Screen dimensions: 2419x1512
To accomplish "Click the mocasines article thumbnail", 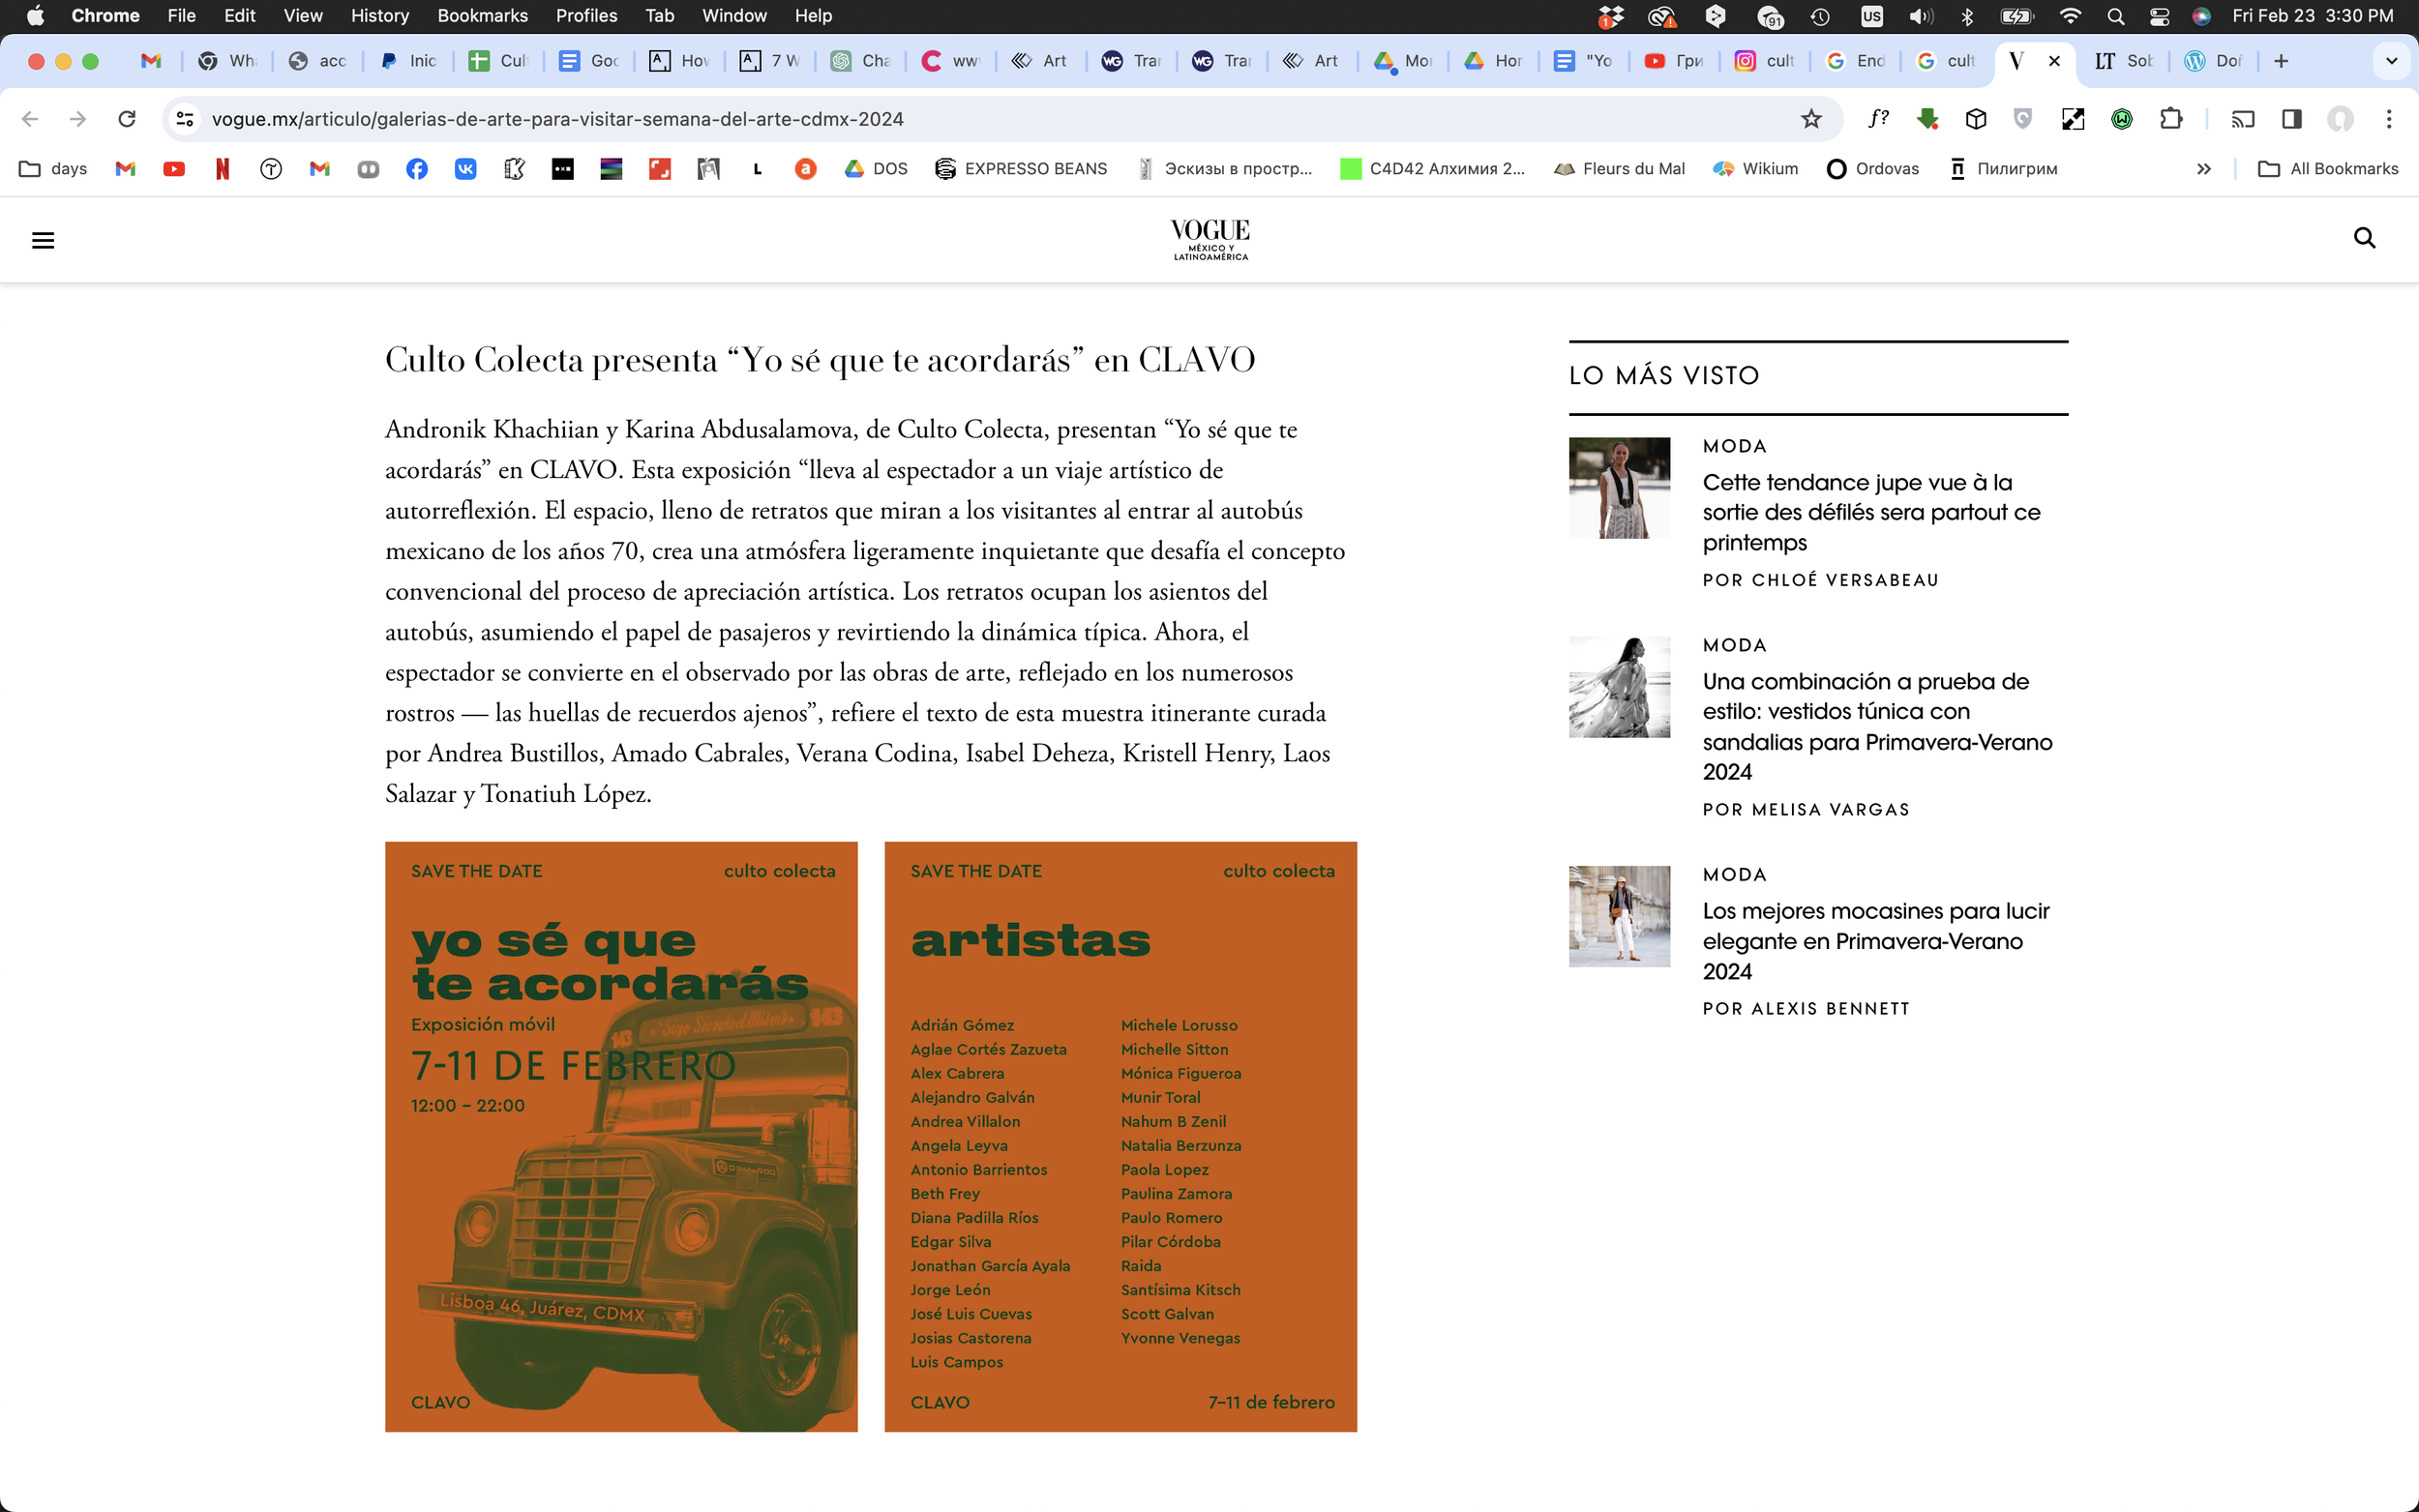I will click(1619, 916).
